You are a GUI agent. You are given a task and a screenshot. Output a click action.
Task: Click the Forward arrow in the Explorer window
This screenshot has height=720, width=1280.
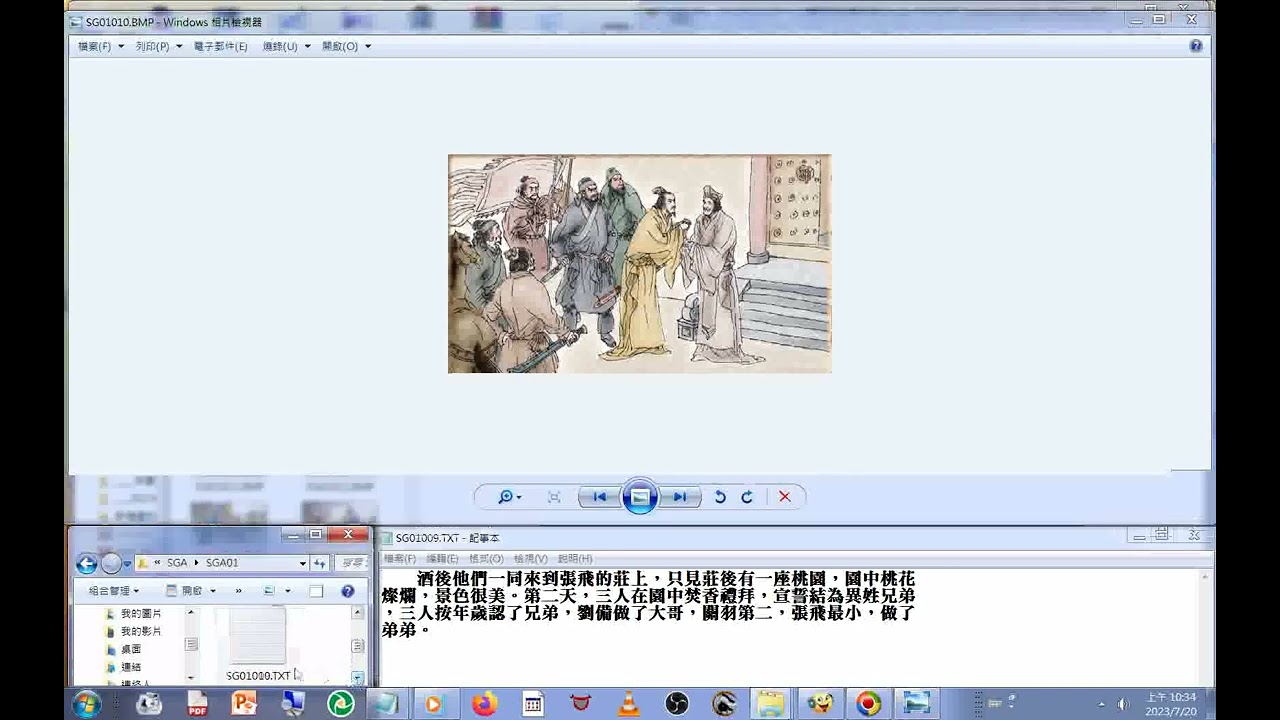111,563
